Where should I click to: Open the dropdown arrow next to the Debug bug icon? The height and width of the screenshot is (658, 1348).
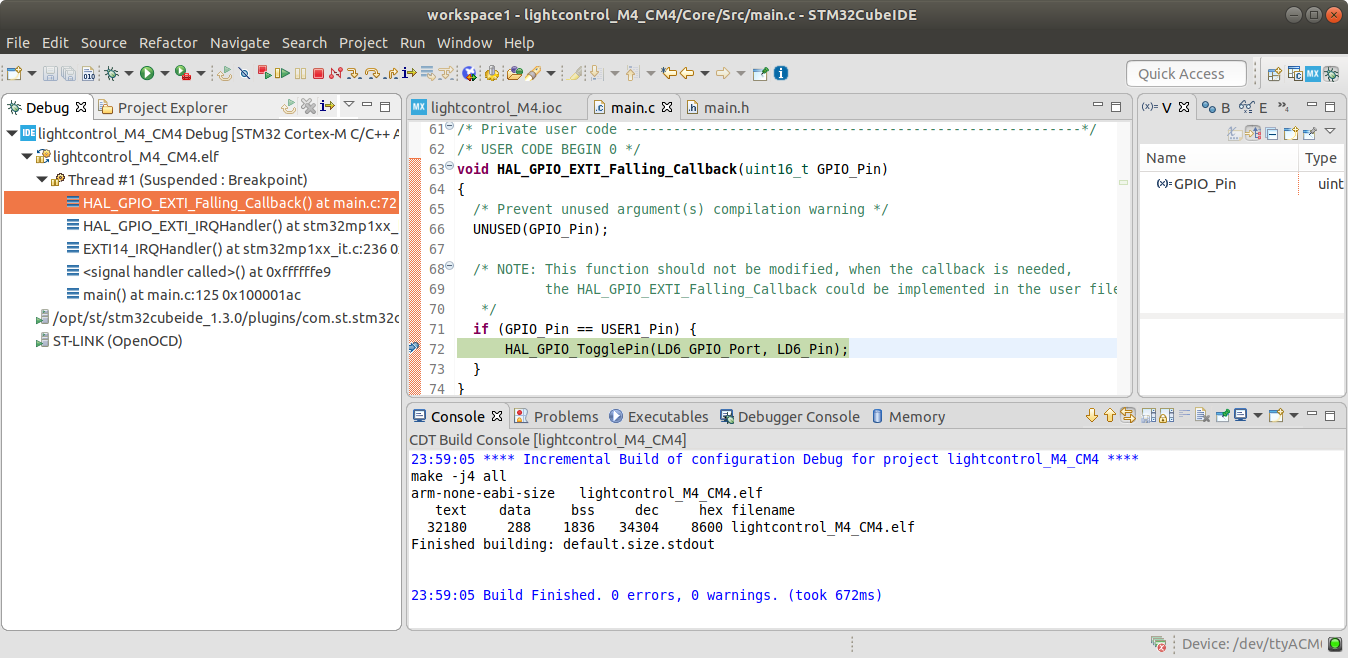[128, 73]
